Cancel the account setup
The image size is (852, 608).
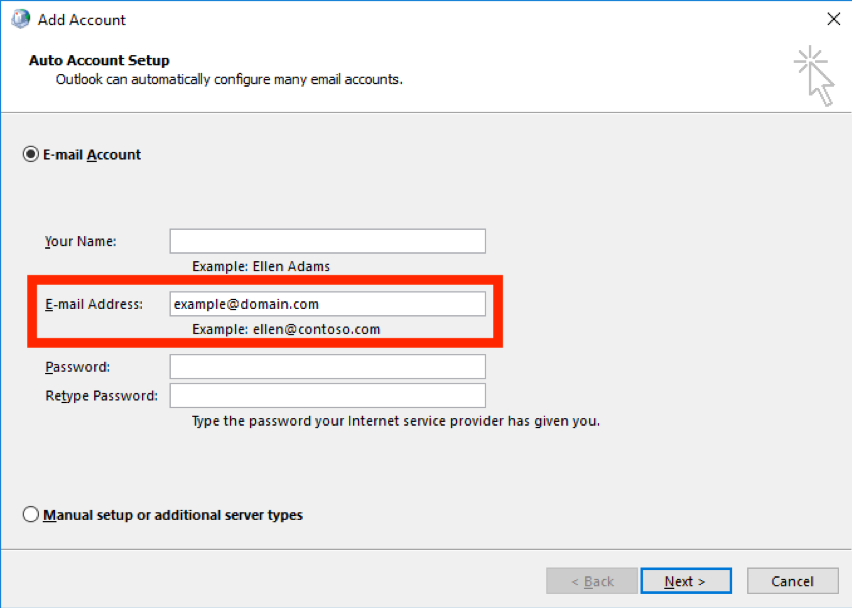(792, 581)
